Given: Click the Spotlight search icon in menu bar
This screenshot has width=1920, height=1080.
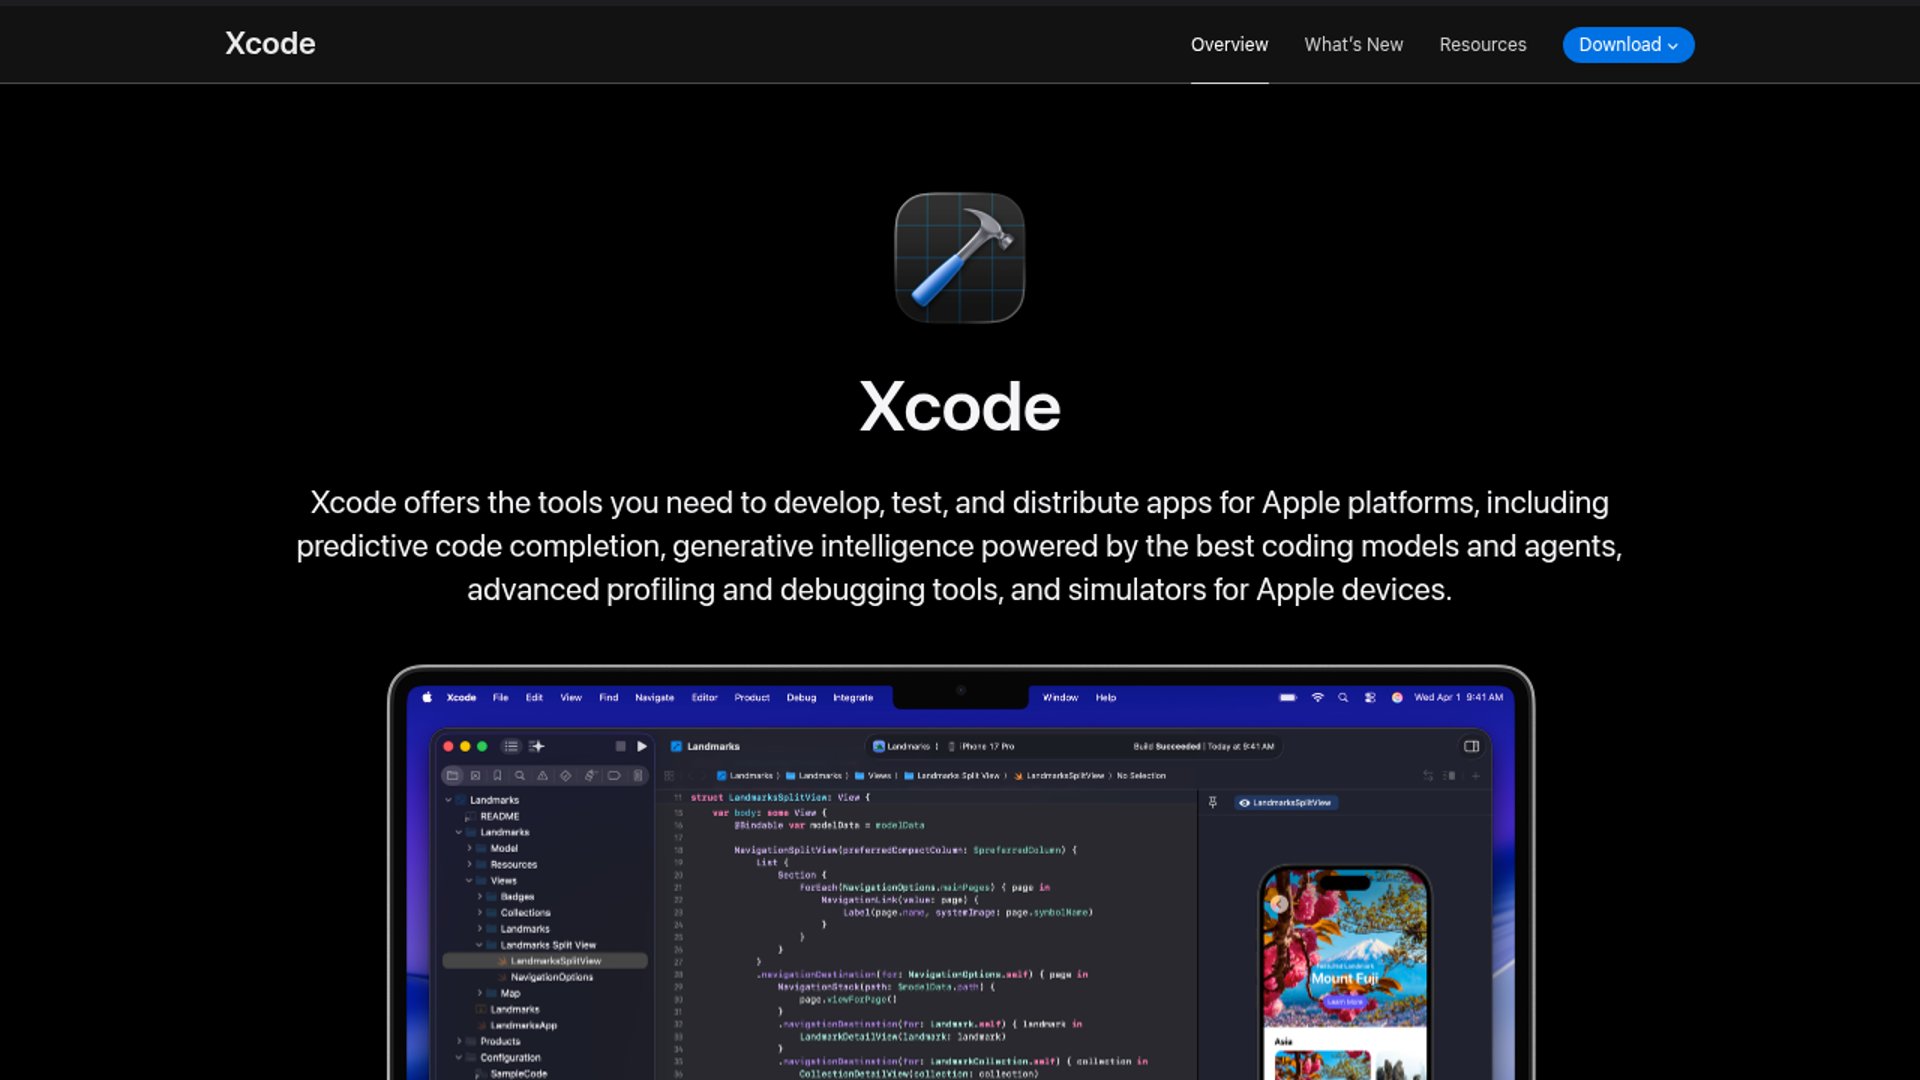Looking at the screenshot, I should [1343, 697].
